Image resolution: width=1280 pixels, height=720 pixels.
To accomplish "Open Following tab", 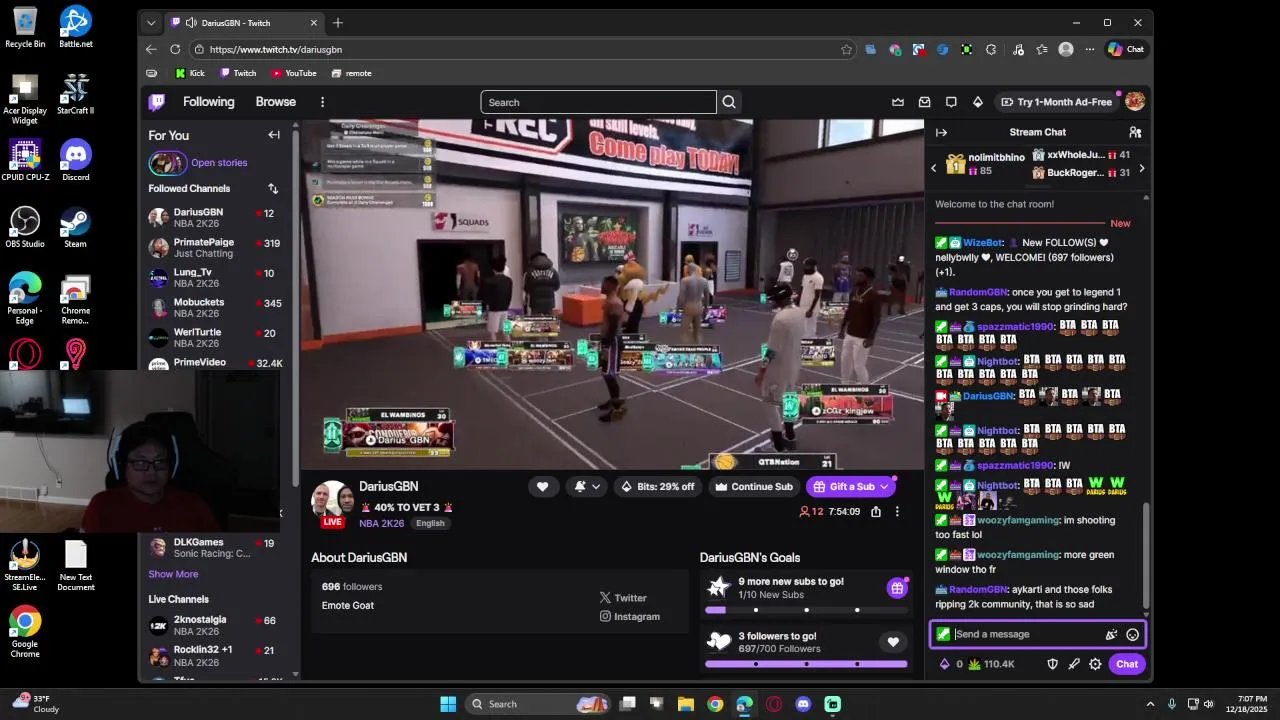I will (x=208, y=102).
